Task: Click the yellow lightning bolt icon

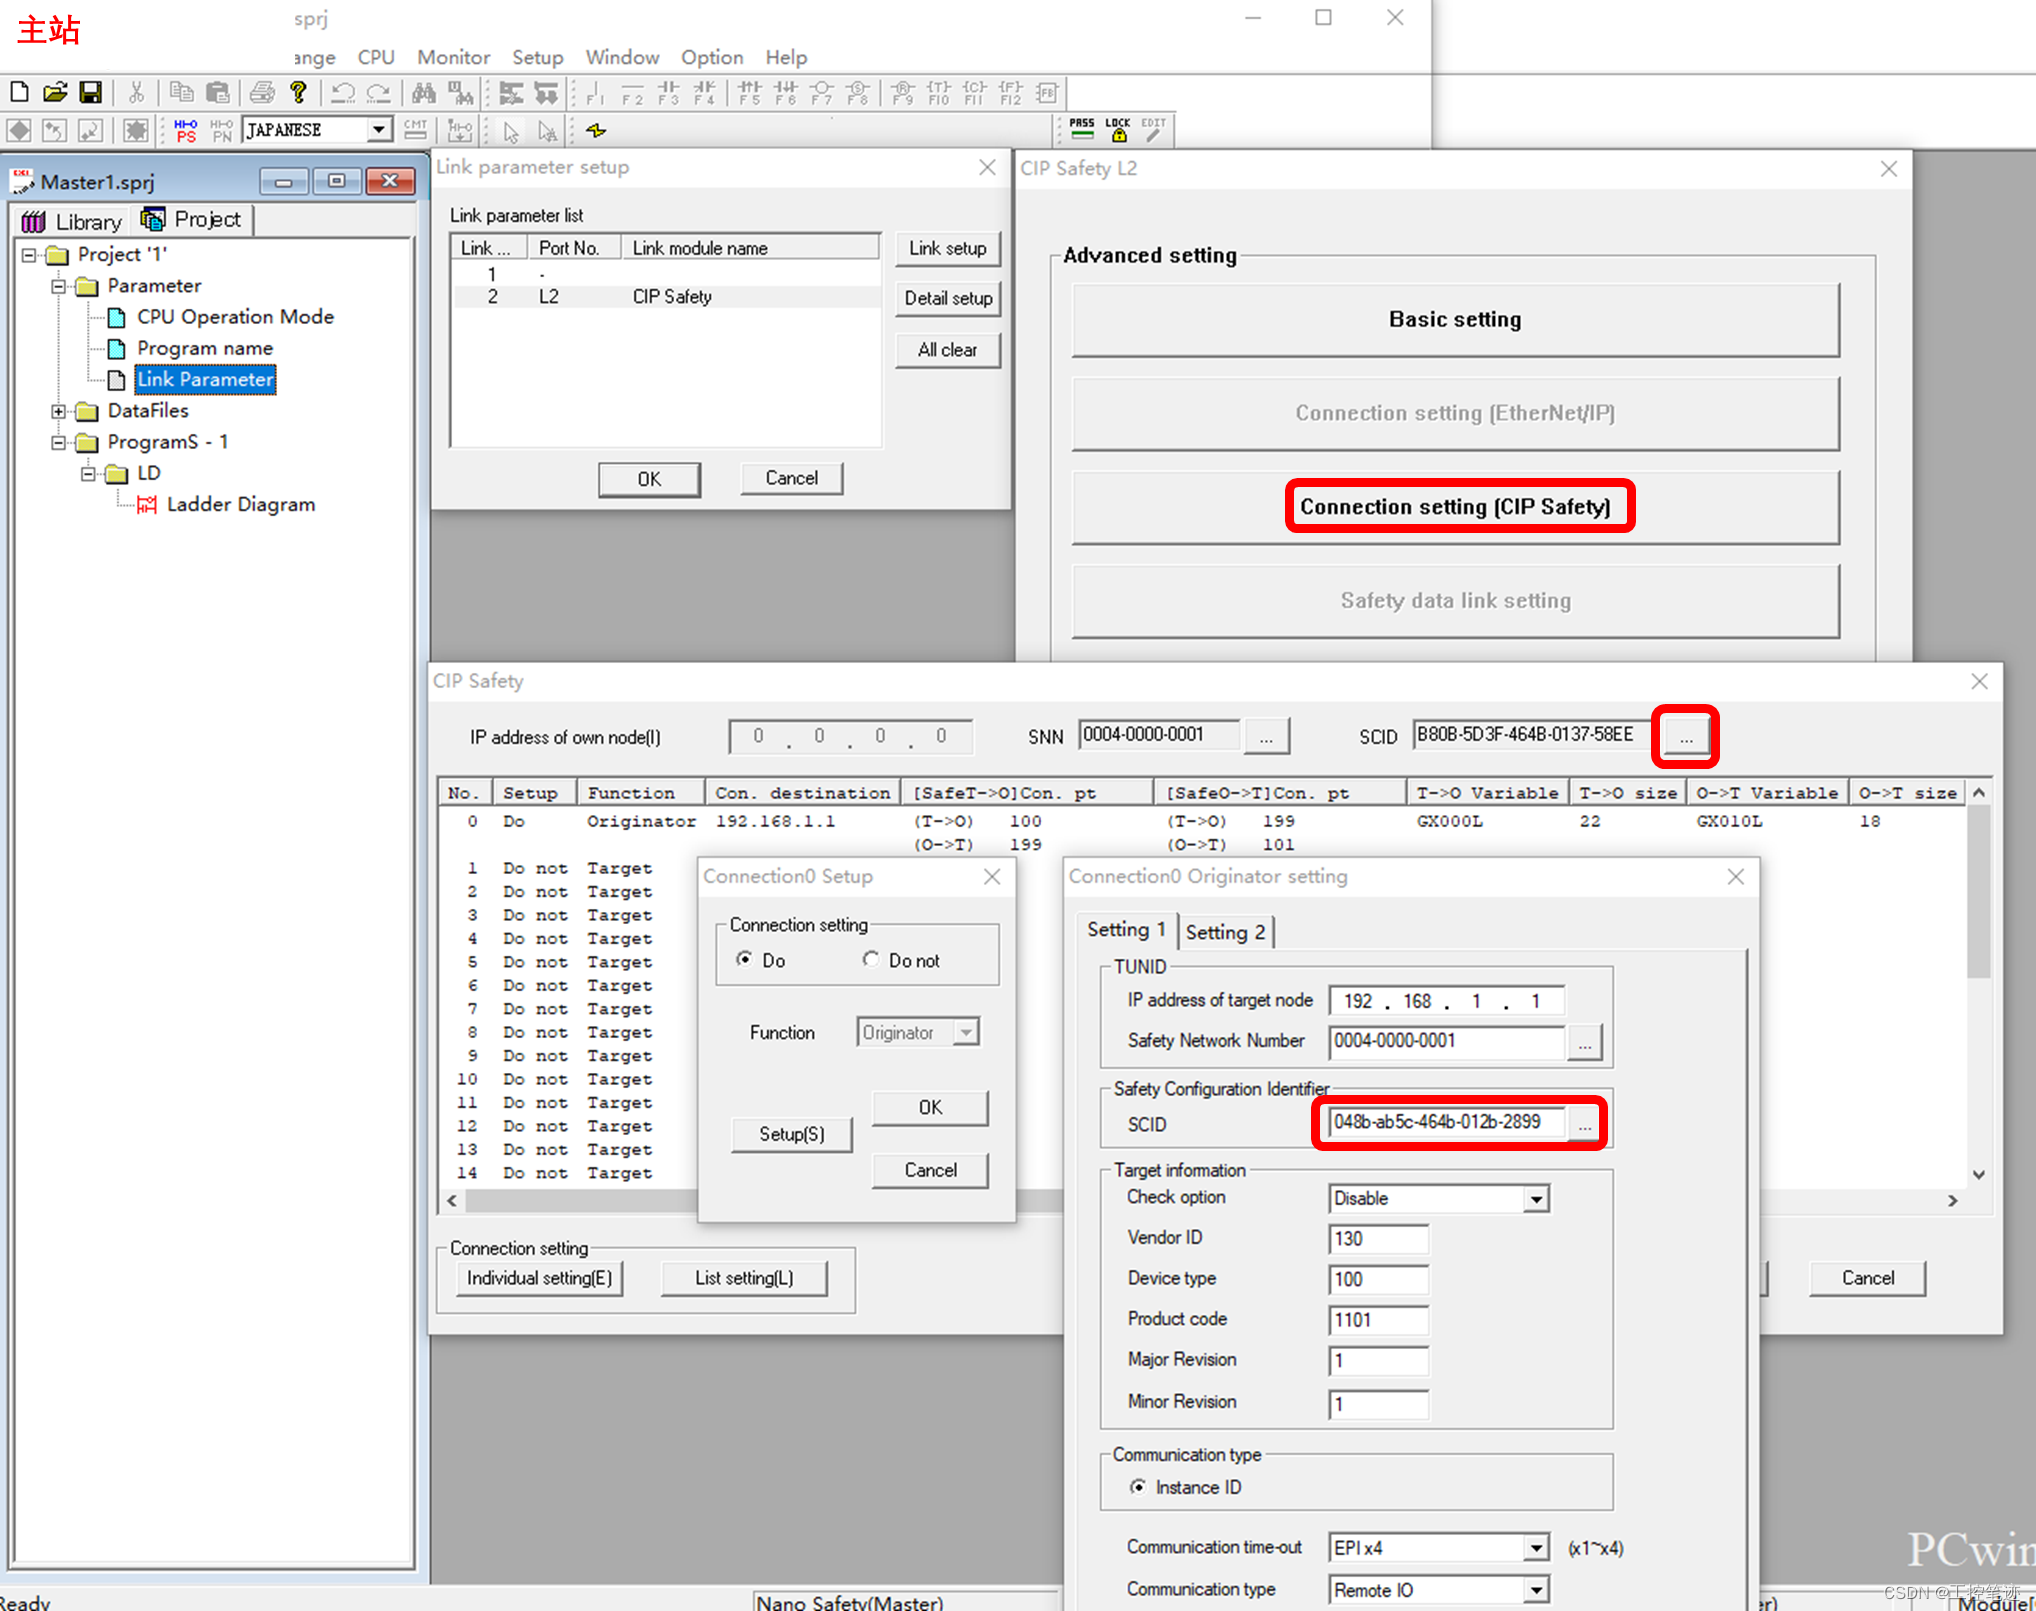Action: [596, 130]
